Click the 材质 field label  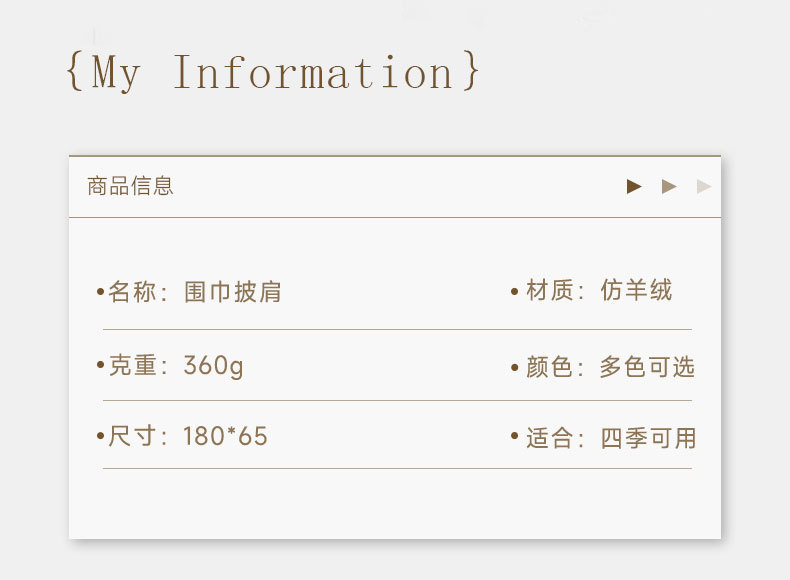[551, 291]
